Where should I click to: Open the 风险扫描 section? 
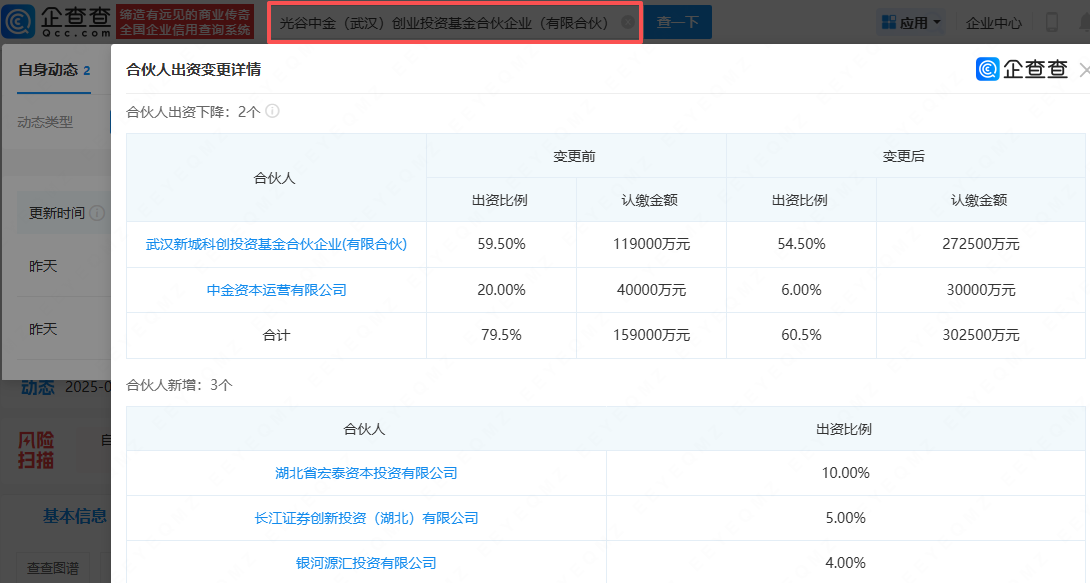[x=35, y=450]
